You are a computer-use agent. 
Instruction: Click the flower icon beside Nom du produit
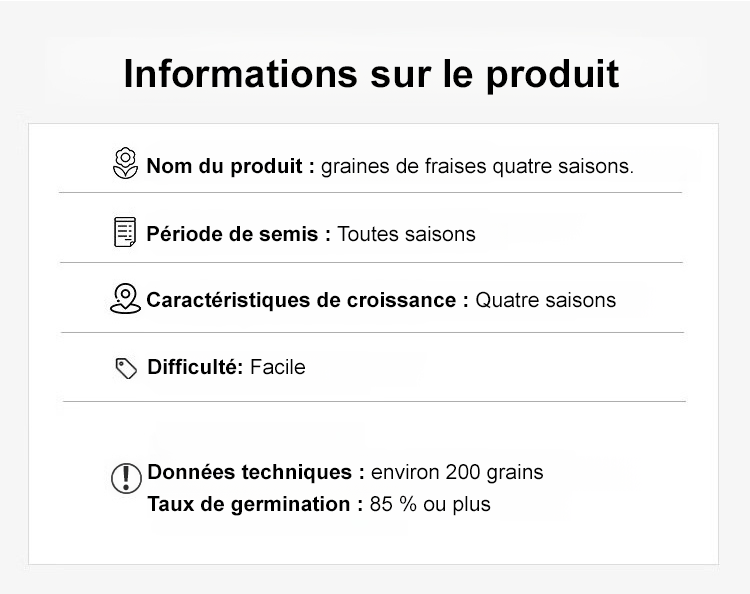[x=125, y=164]
